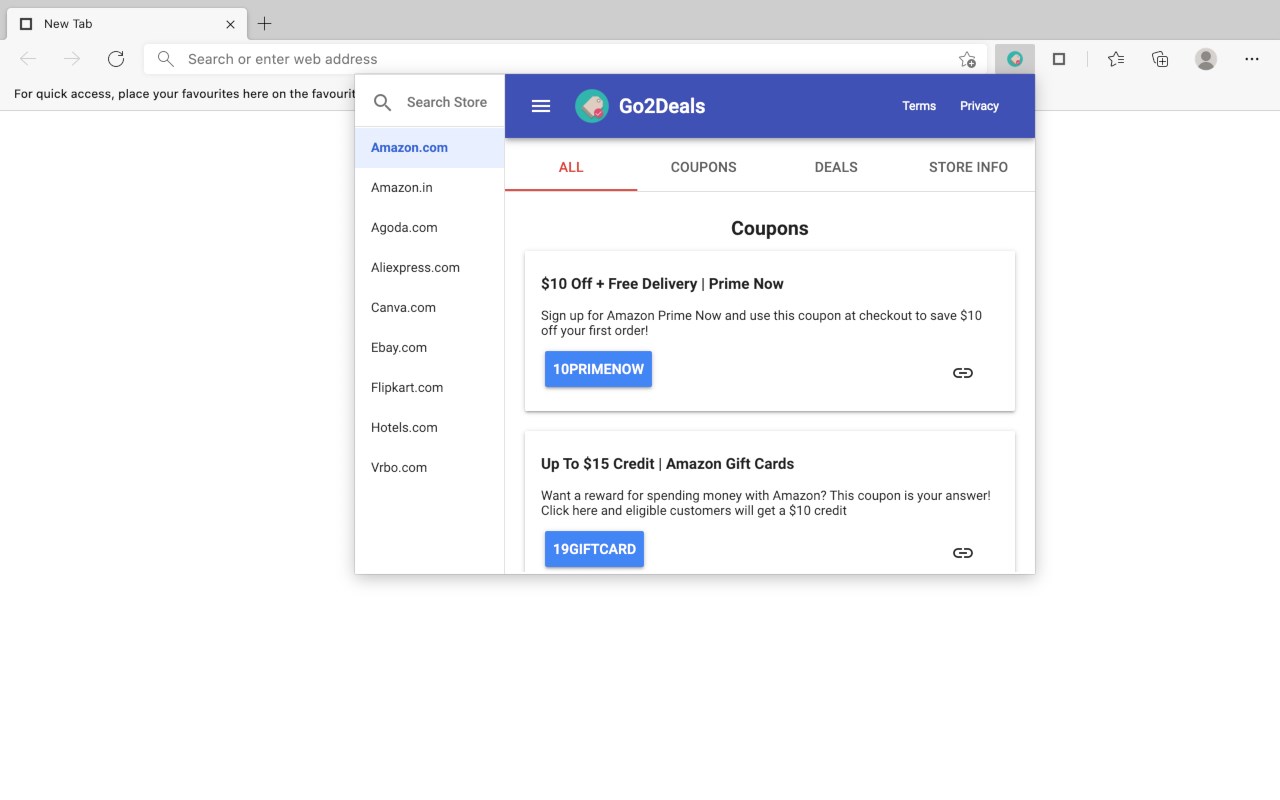Switch to the DEALS tab

tap(836, 167)
